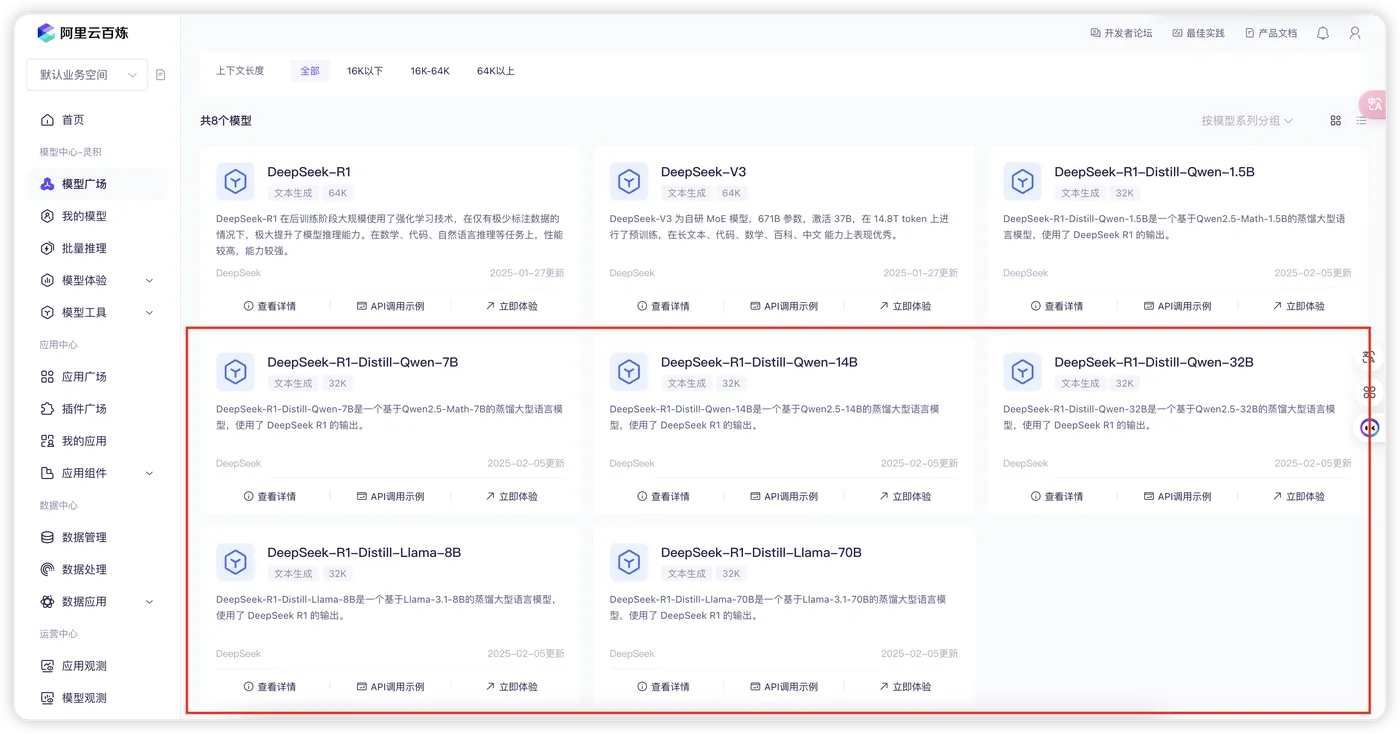Open the 开发者论坛 link

click(x=1121, y=33)
